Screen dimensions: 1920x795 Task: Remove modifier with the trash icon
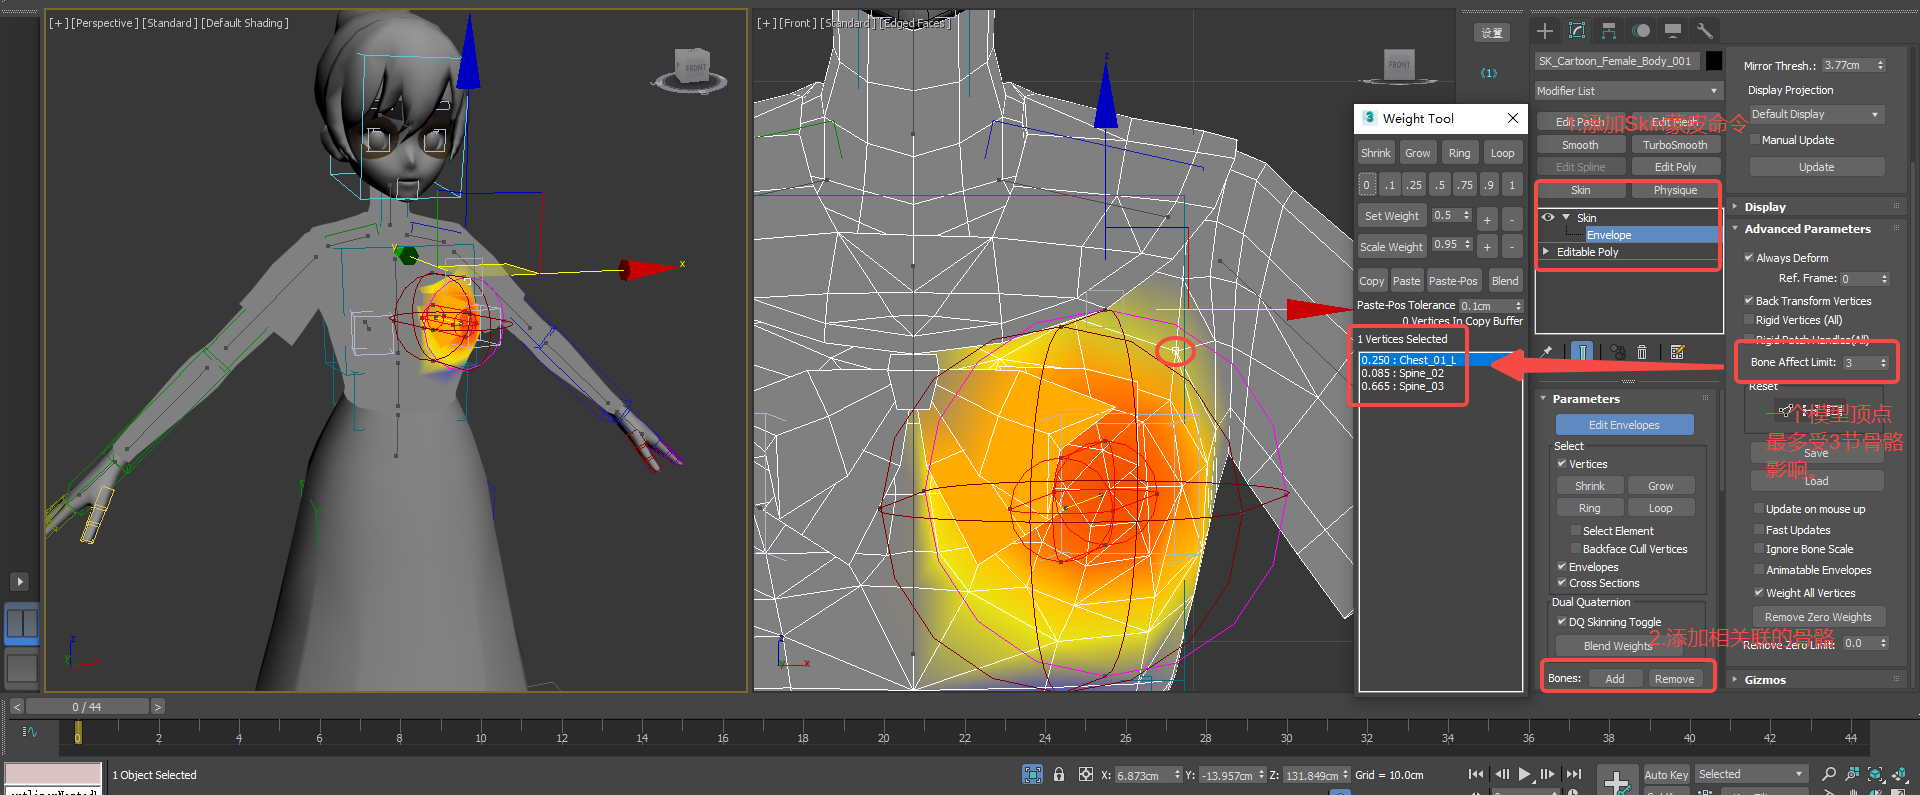[x=1642, y=352]
